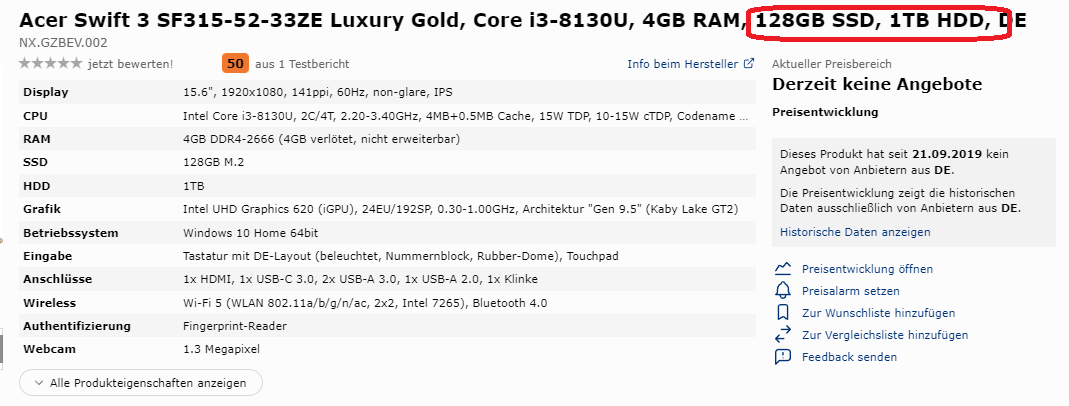Viewport: 1069px width, 406px height.
Task: Click aus 1 Testbericht text
Action: tap(302, 64)
